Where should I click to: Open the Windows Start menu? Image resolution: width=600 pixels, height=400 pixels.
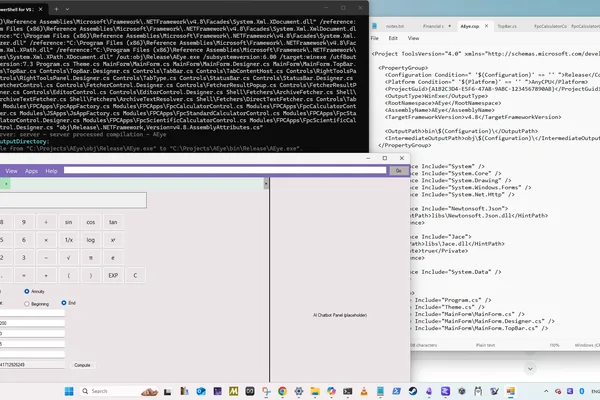[69, 391]
